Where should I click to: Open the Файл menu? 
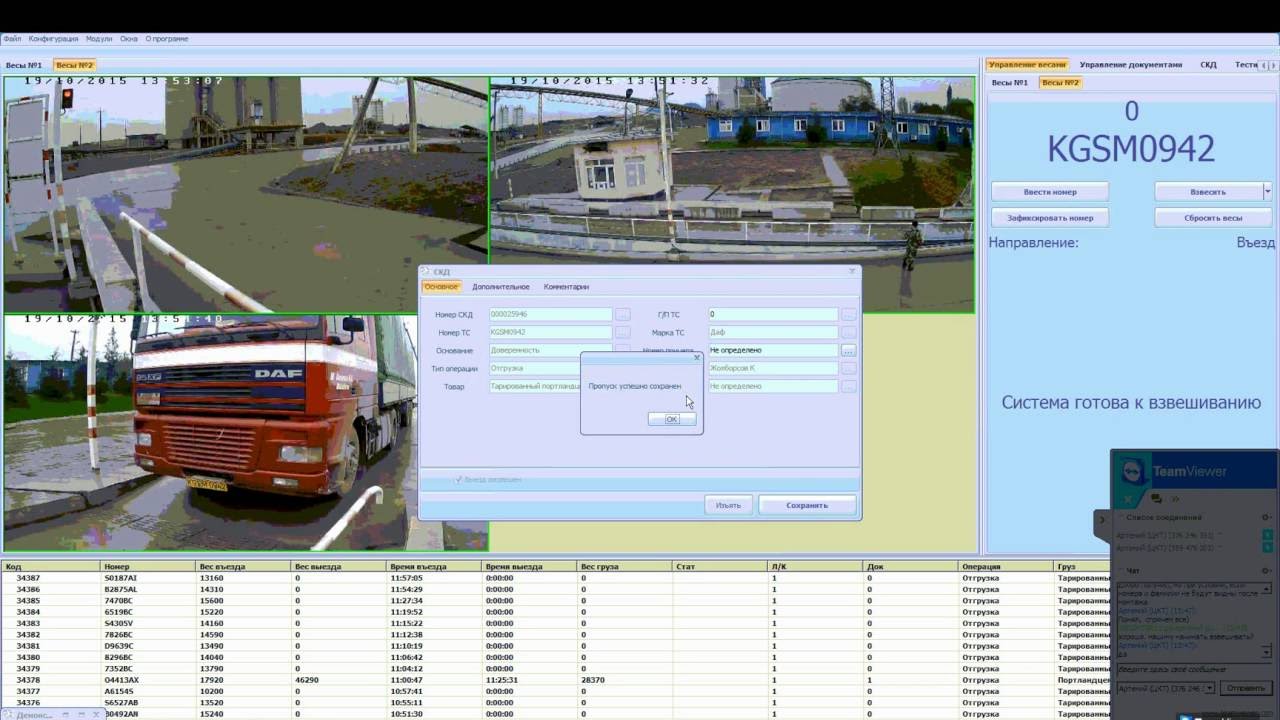(12, 39)
